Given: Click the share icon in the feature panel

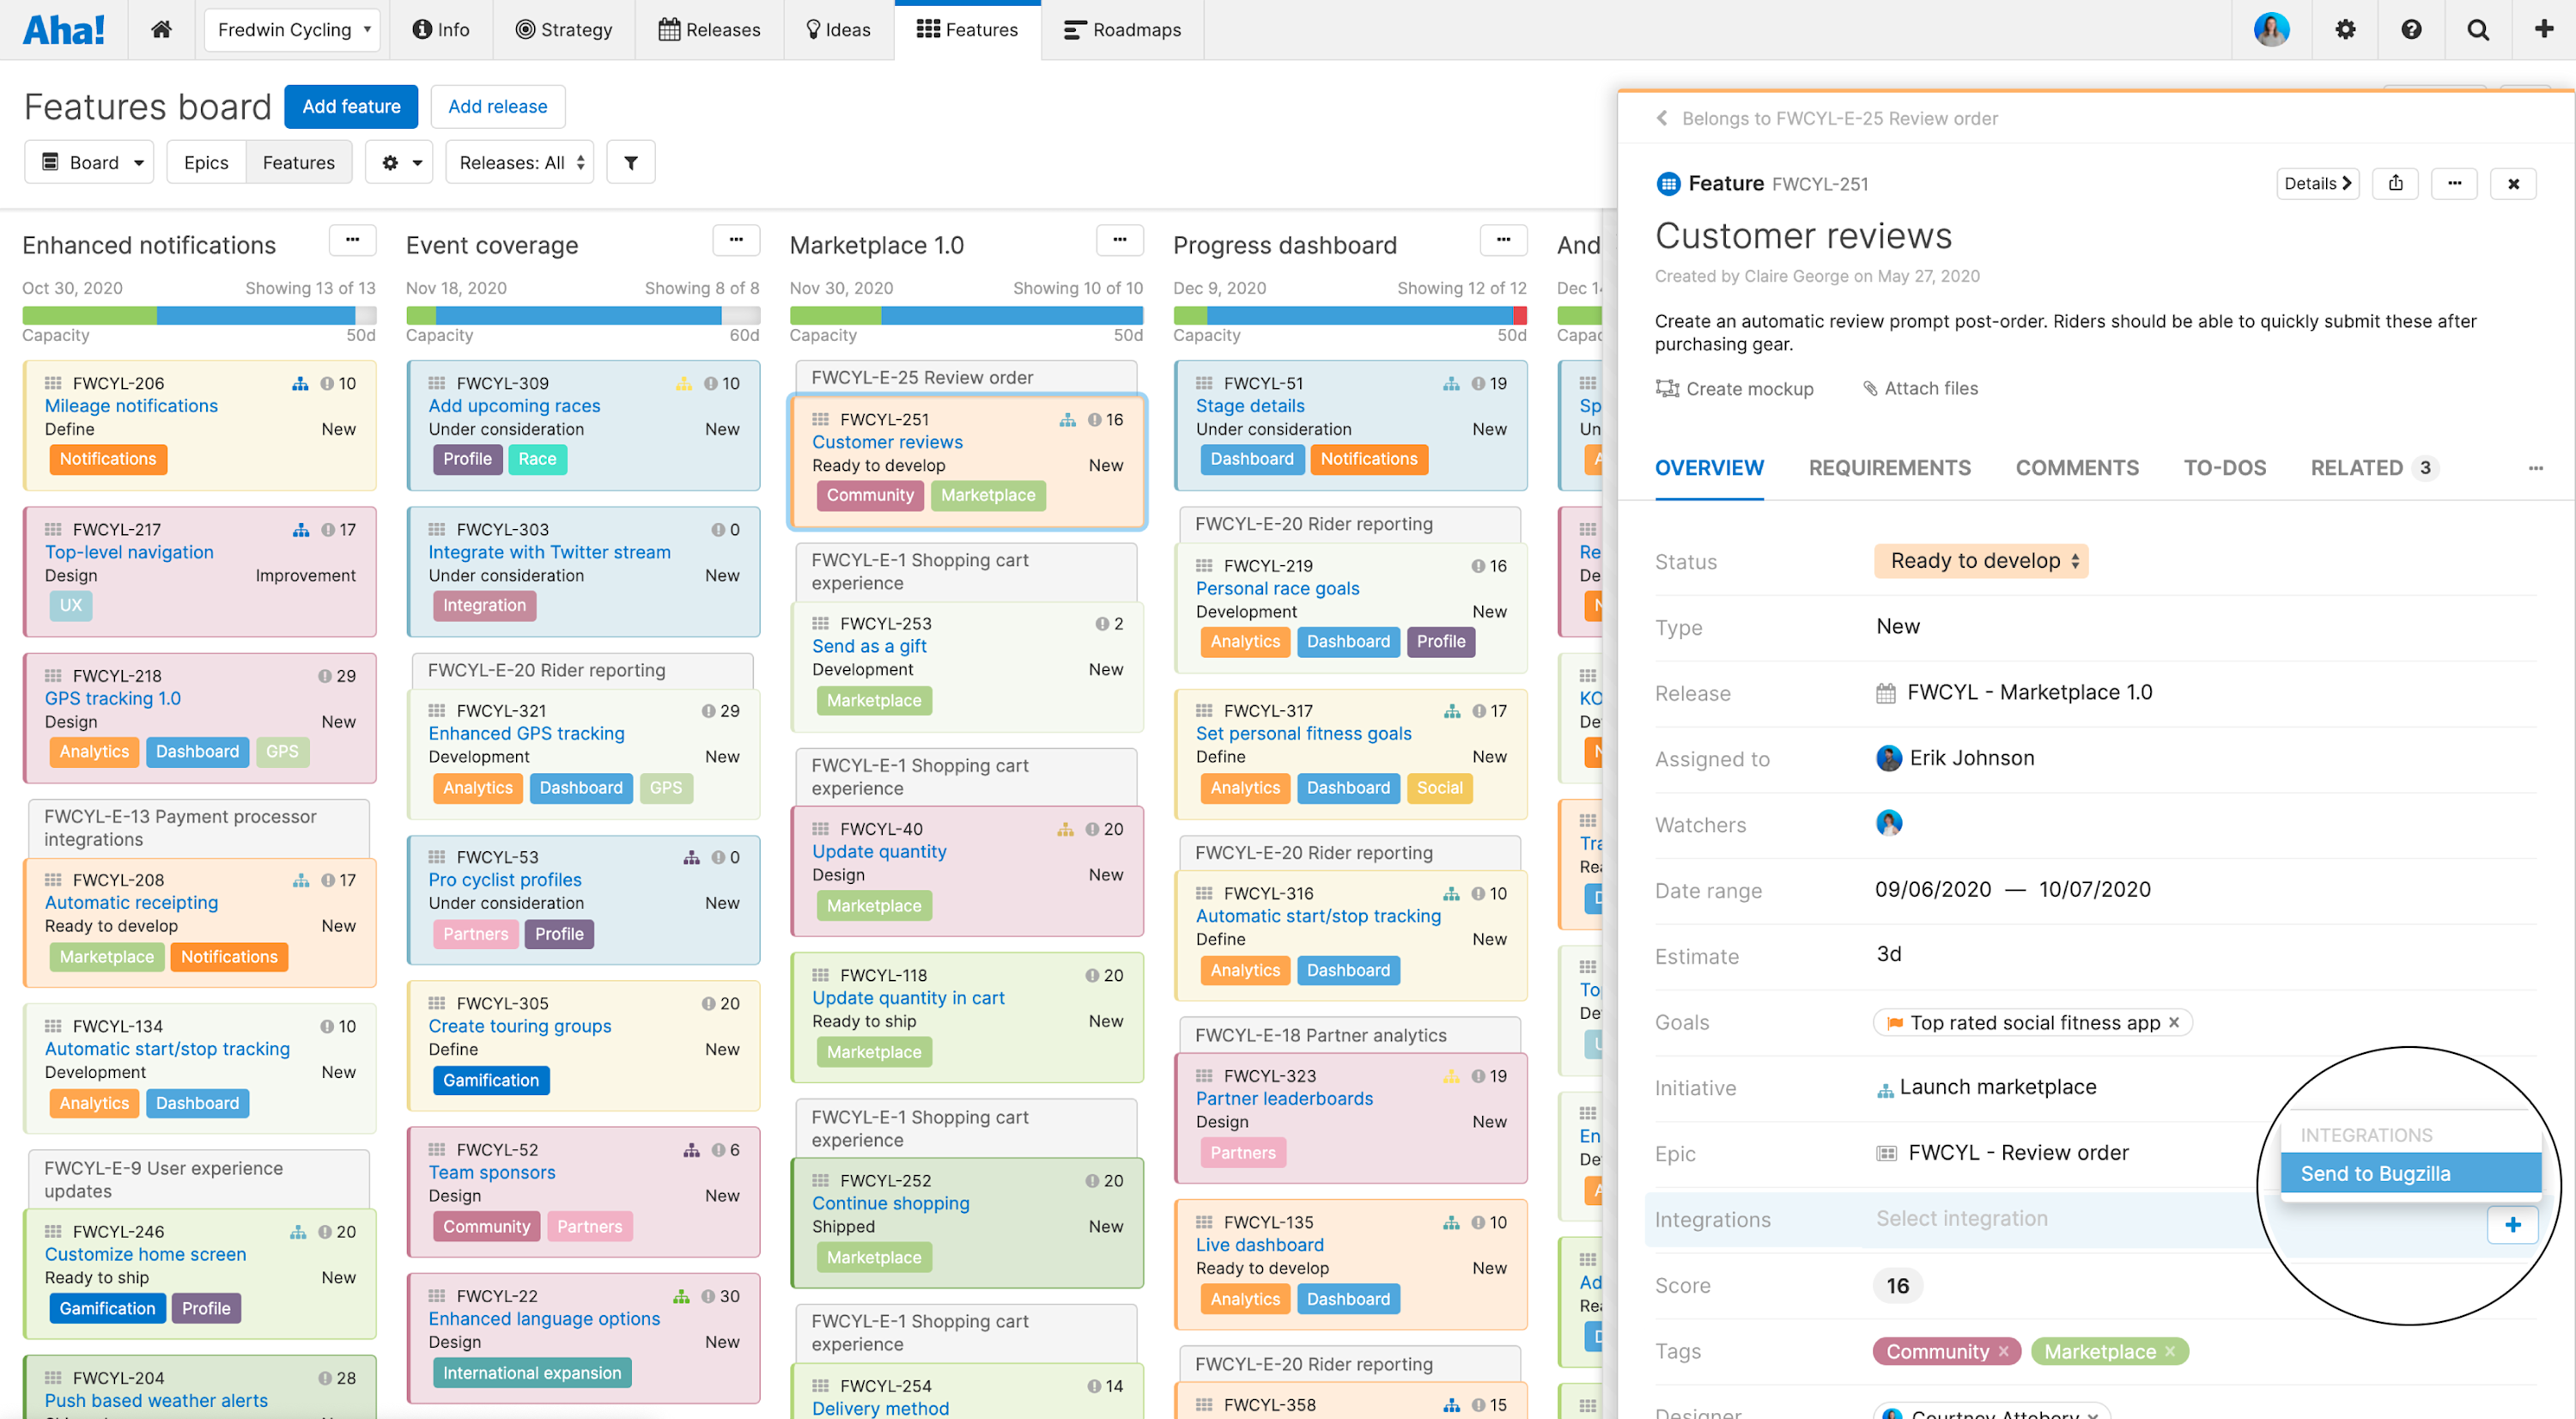Looking at the screenshot, I should point(2395,183).
